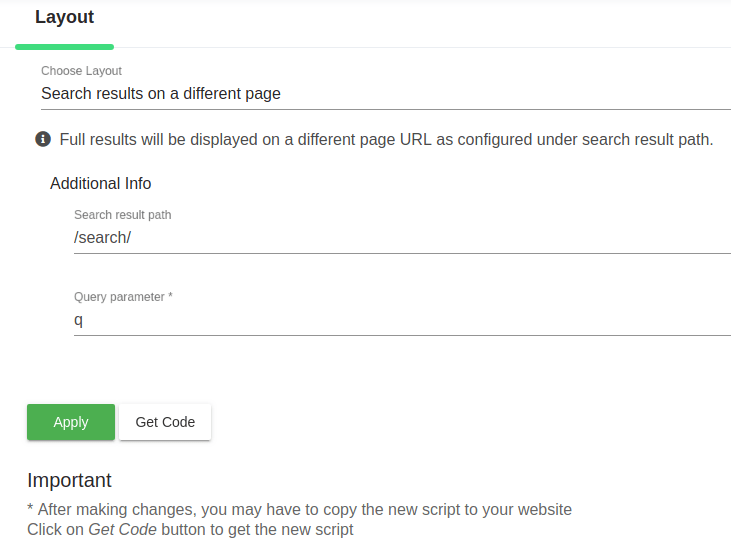Click the 'After making changes' note line
731x539 pixels.
300,510
